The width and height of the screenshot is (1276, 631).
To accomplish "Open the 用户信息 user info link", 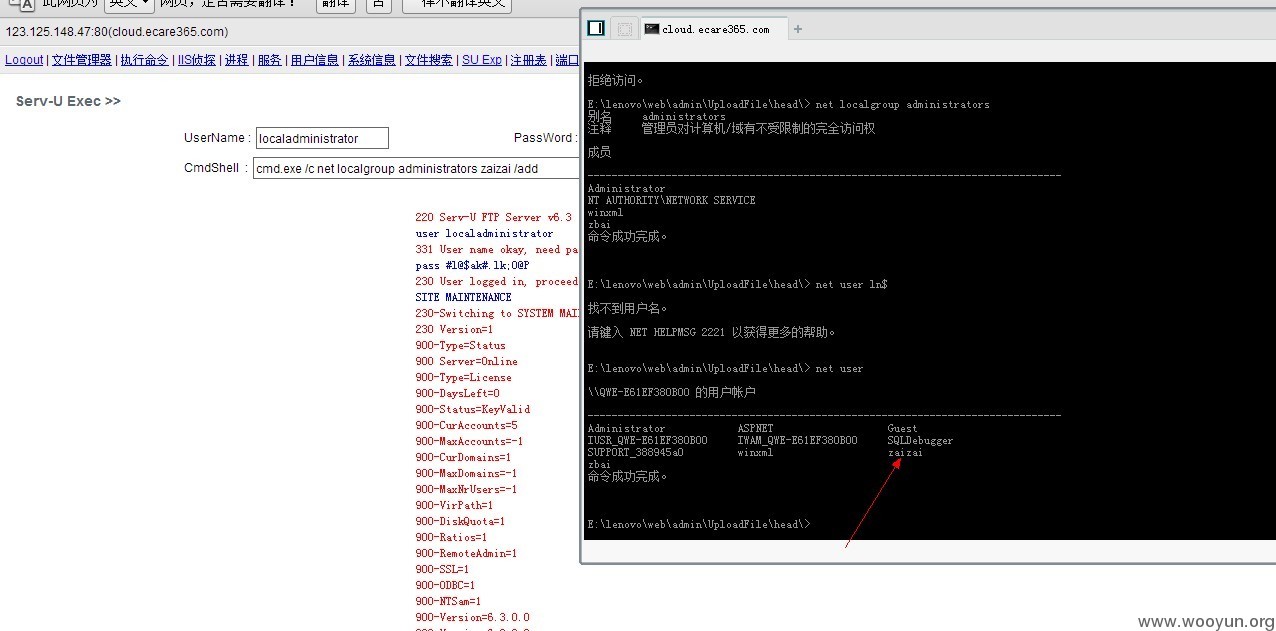I will (315, 60).
